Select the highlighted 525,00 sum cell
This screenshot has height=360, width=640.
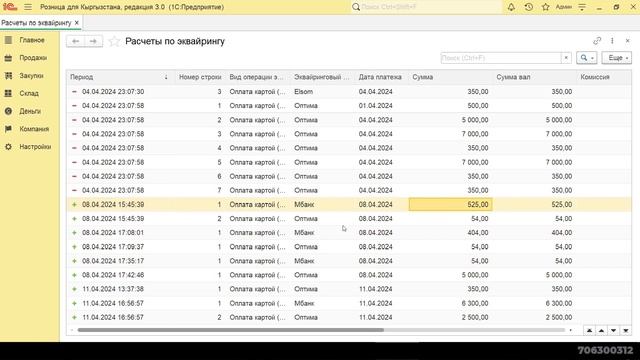tap(450, 204)
